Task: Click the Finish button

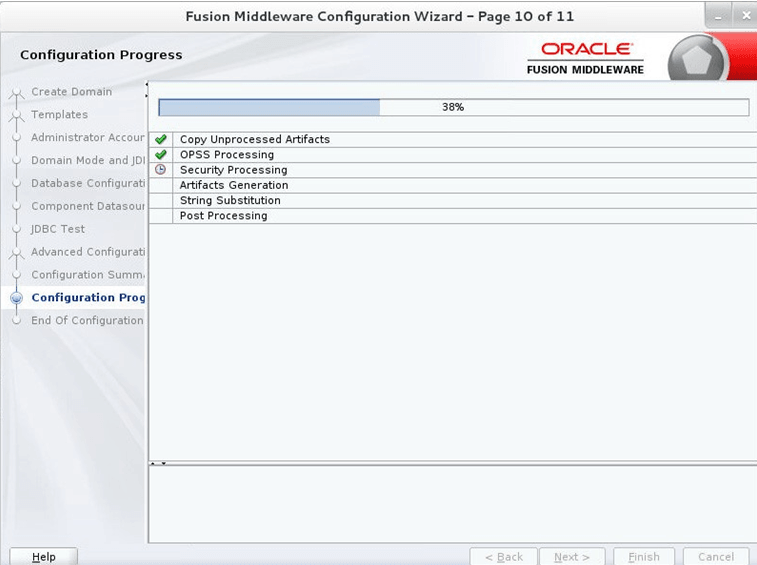Action: point(644,557)
